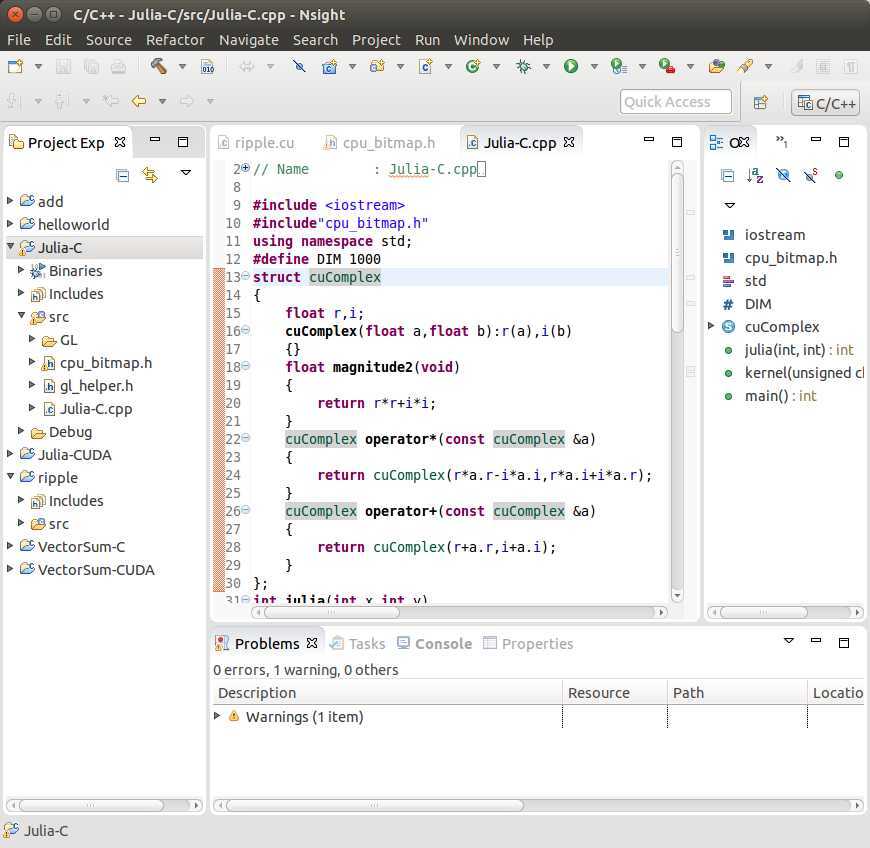Click the Quick Access input field
870x848 pixels.
click(675, 102)
